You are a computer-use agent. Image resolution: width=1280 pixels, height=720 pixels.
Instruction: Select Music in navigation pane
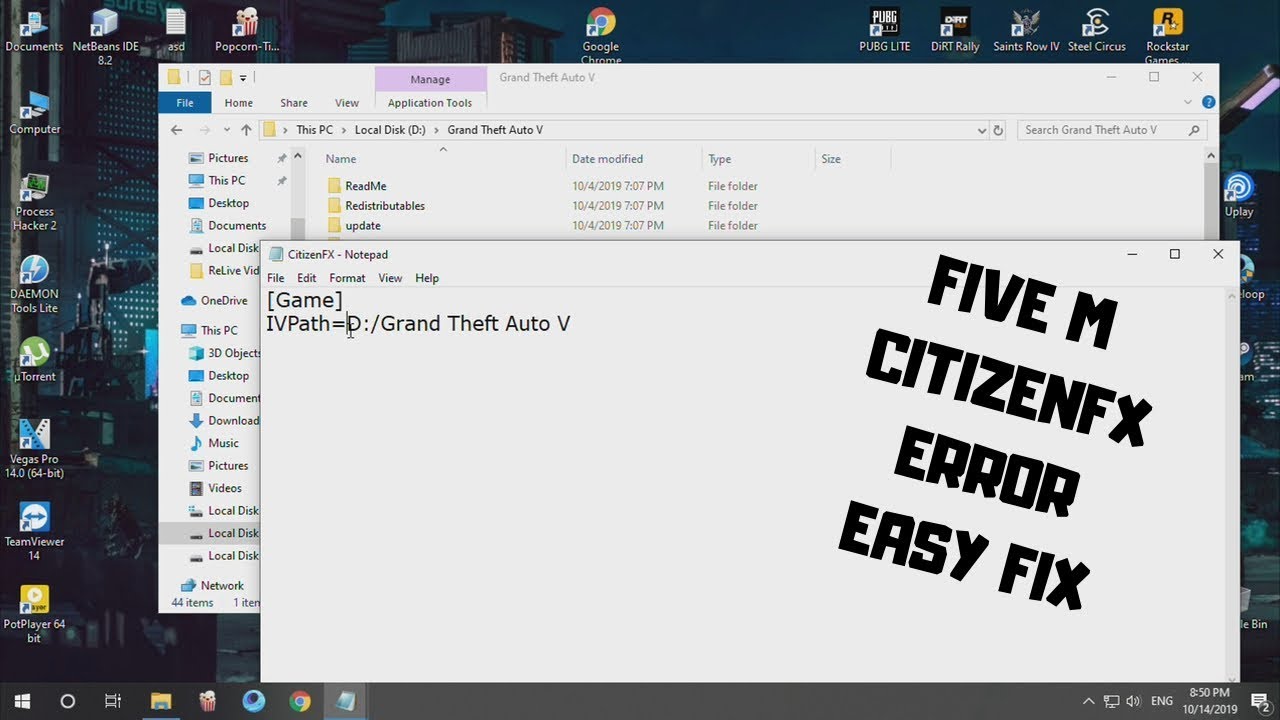tap(223, 443)
